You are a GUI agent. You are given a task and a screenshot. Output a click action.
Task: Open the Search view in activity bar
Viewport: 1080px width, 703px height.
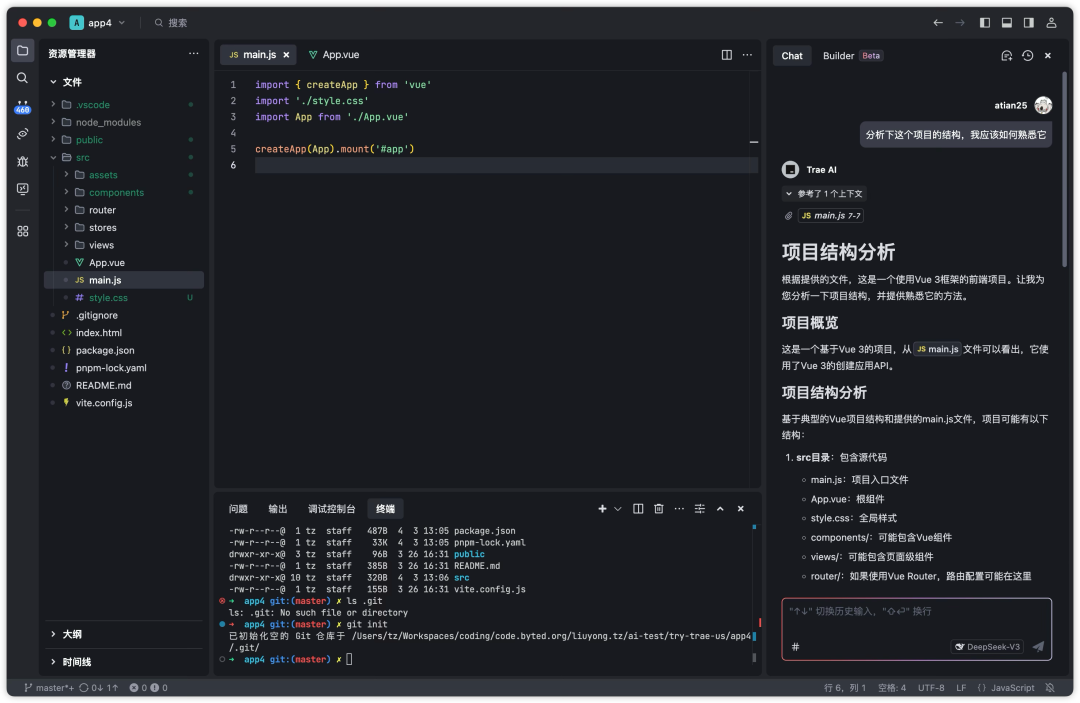pos(23,78)
